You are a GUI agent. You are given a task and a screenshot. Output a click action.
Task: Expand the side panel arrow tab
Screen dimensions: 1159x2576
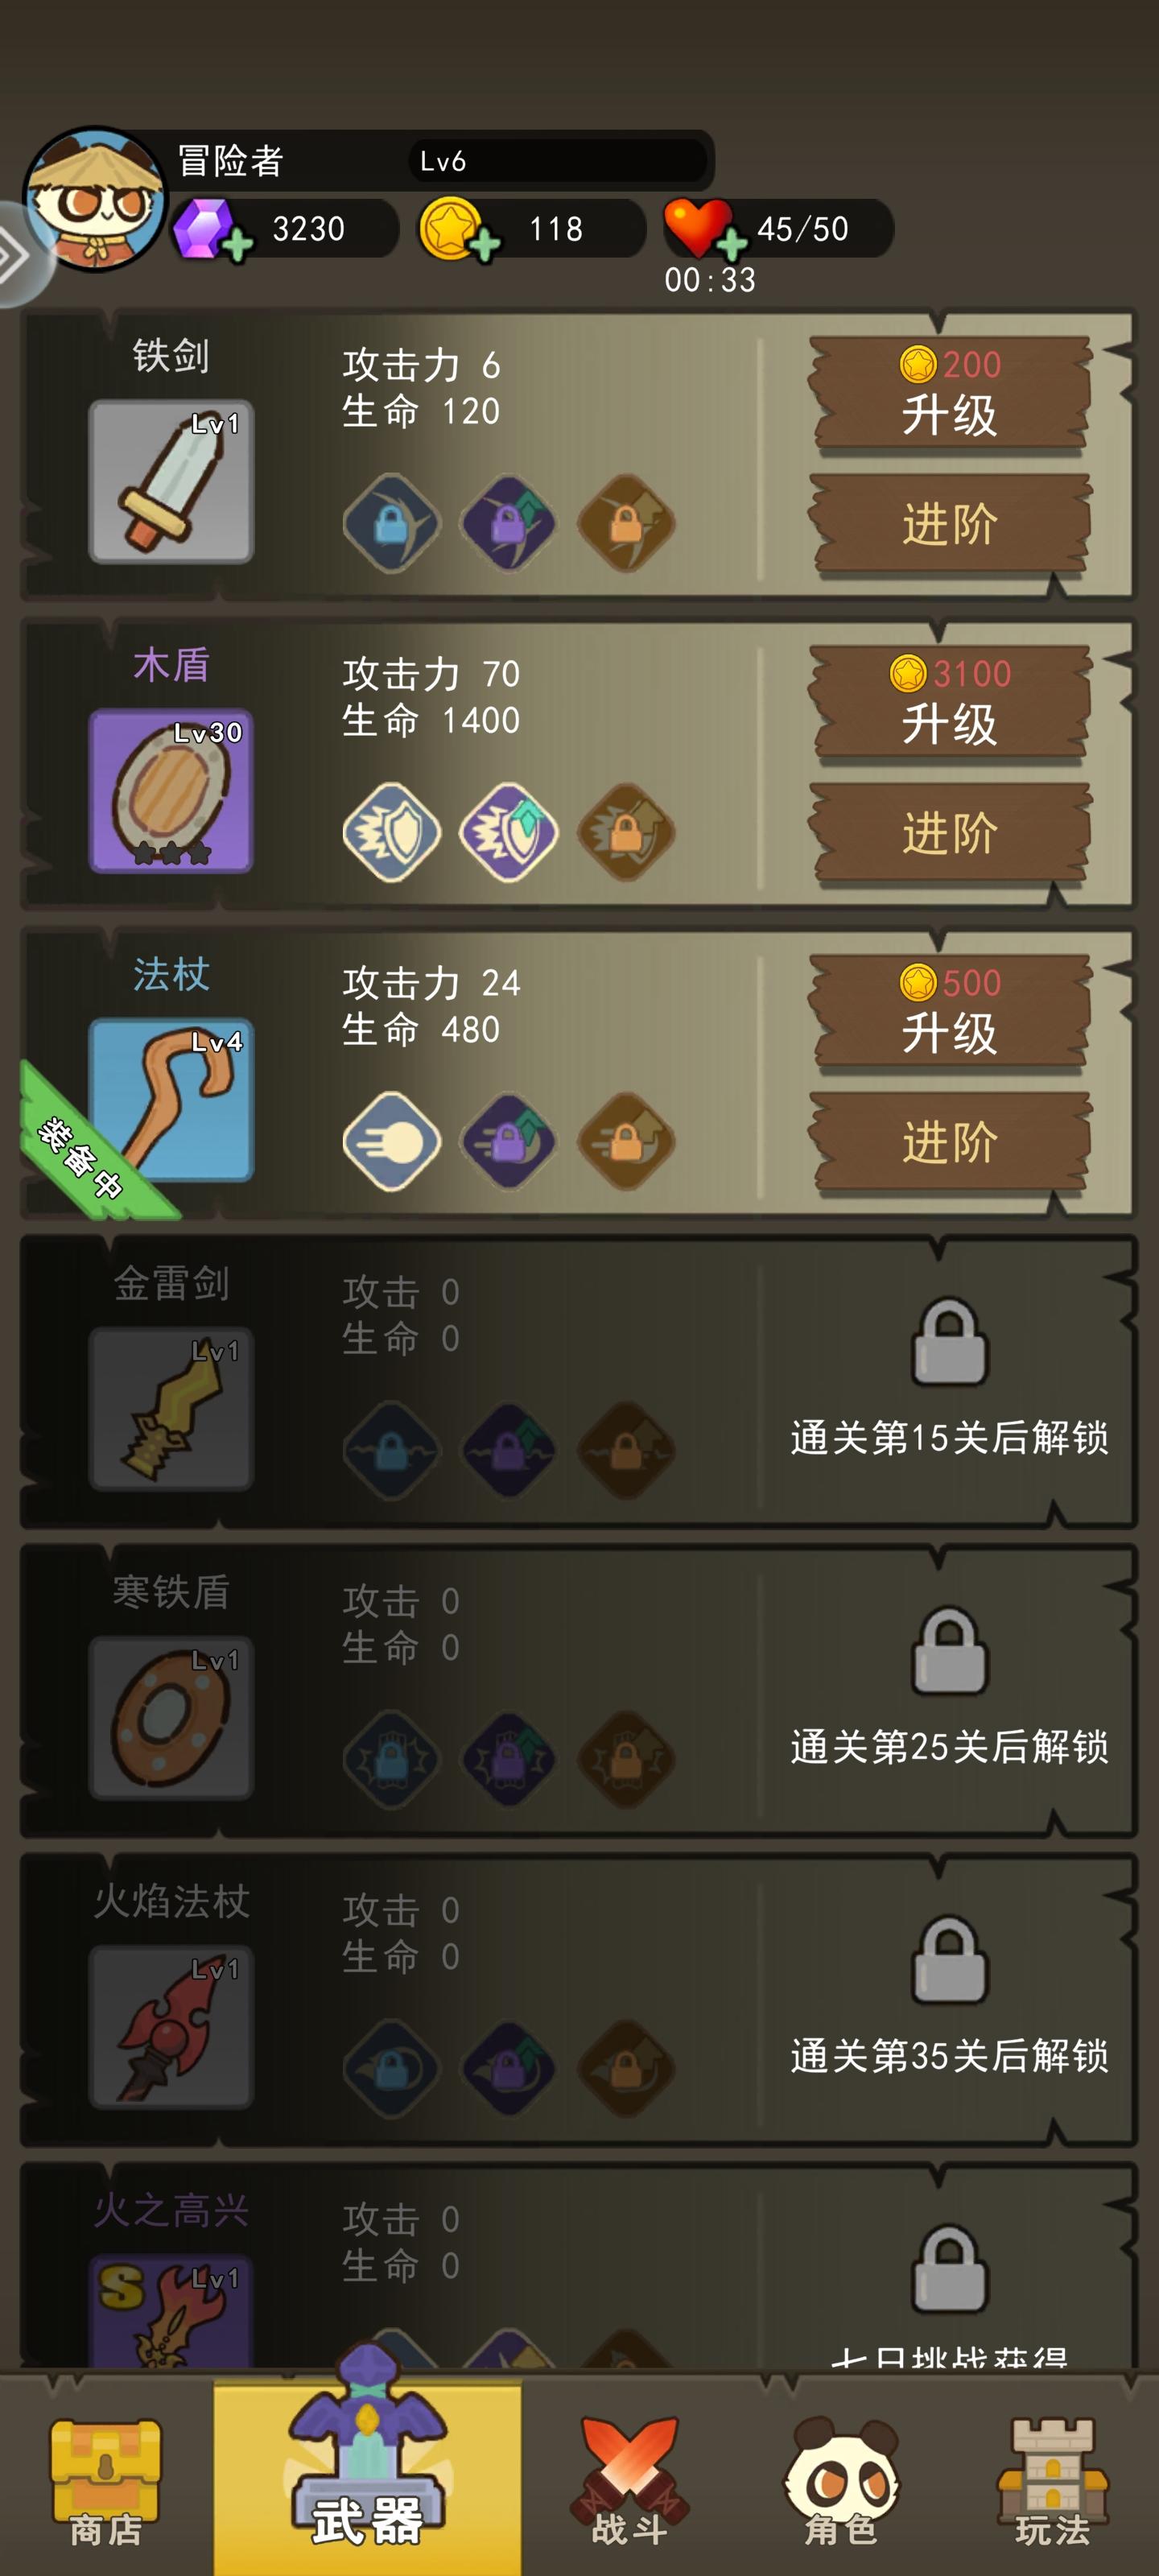click(20, 255)
